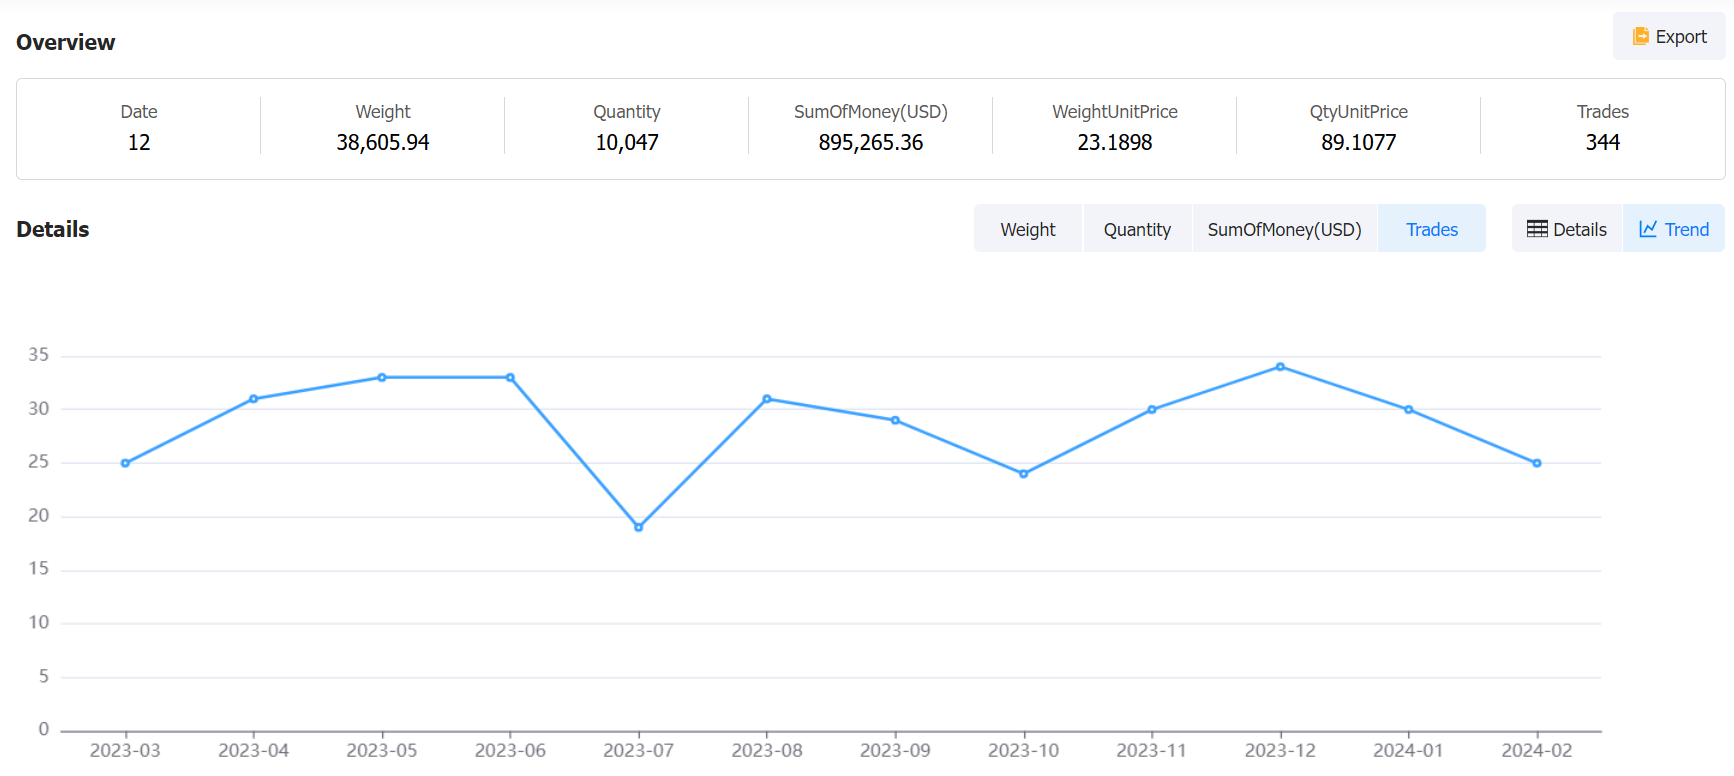
Task: Click the Date value 12
Action: (x=139, y=142)
